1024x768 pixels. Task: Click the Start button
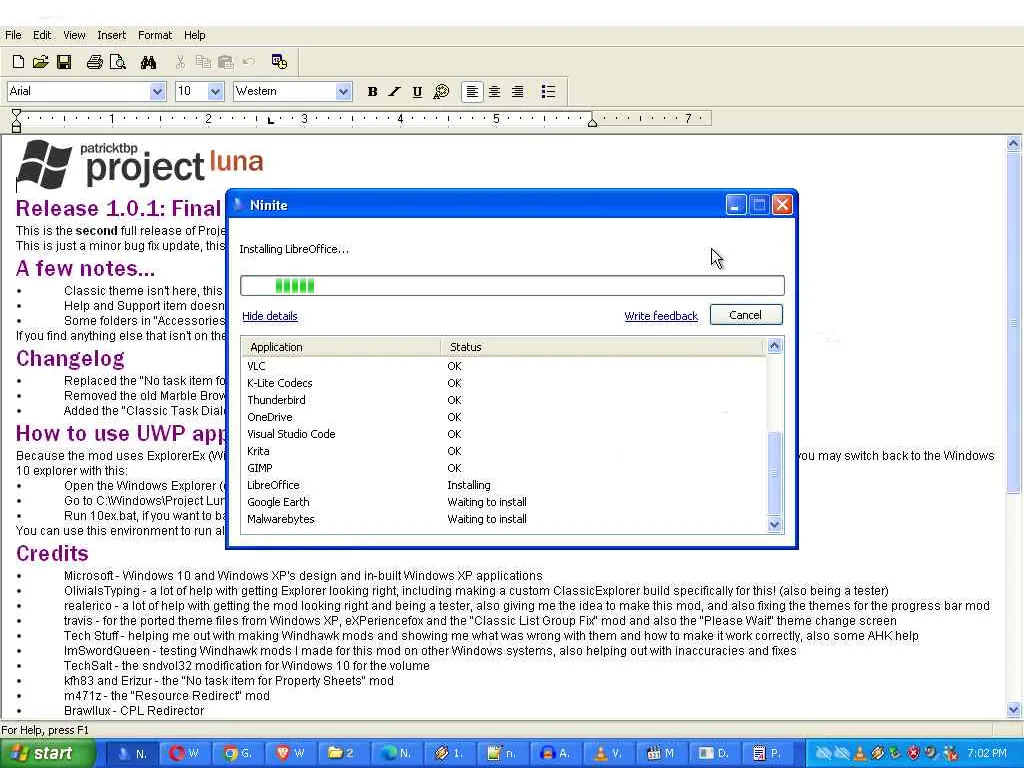[x=47, y=753]
